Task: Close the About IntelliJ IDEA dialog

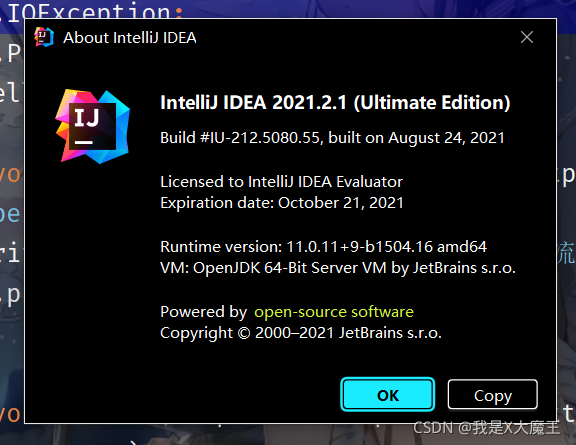Action: coord(527,37)
